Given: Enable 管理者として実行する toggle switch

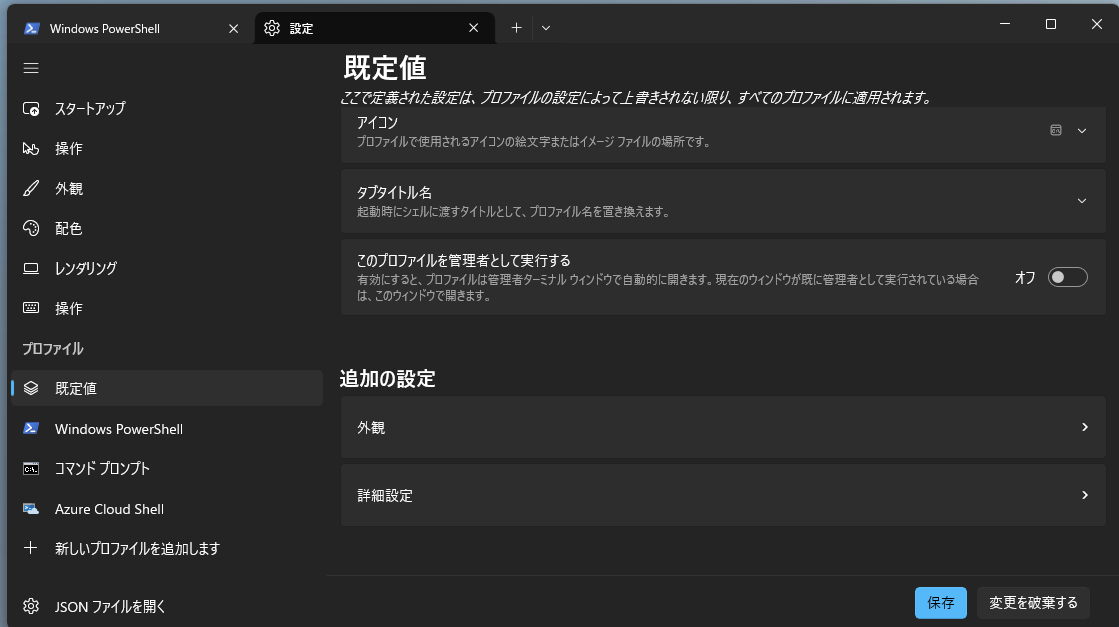Looking at the screenshot, I should pyautogui.click(x=1066, y=277).
